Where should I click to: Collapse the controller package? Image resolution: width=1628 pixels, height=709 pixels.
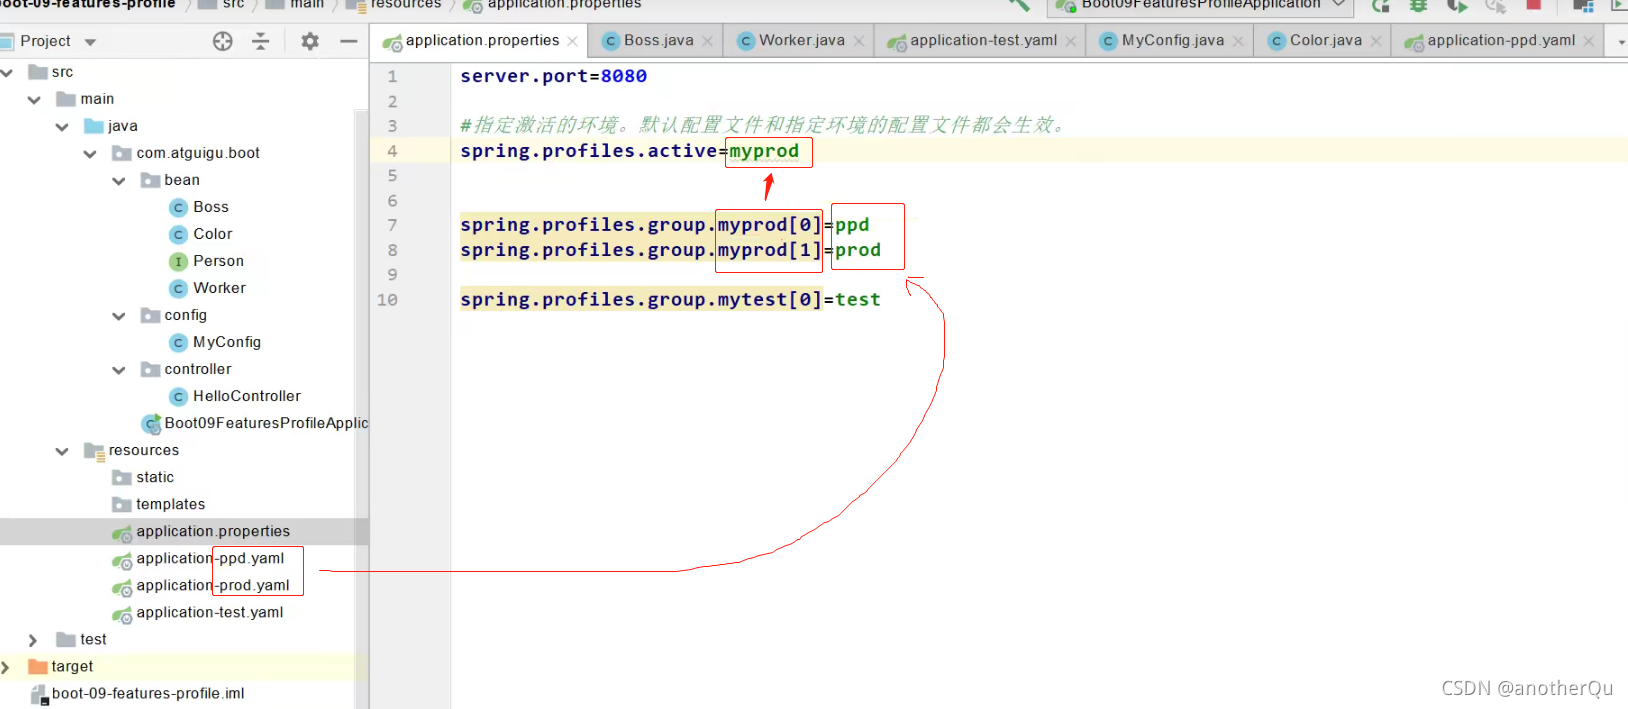tap(119, 369)
